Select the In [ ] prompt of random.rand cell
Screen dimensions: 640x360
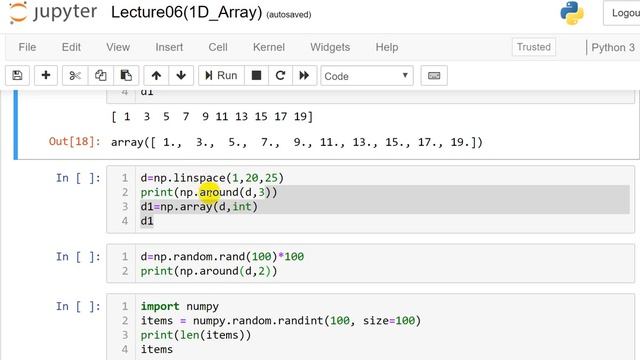(x=78, y=257)
